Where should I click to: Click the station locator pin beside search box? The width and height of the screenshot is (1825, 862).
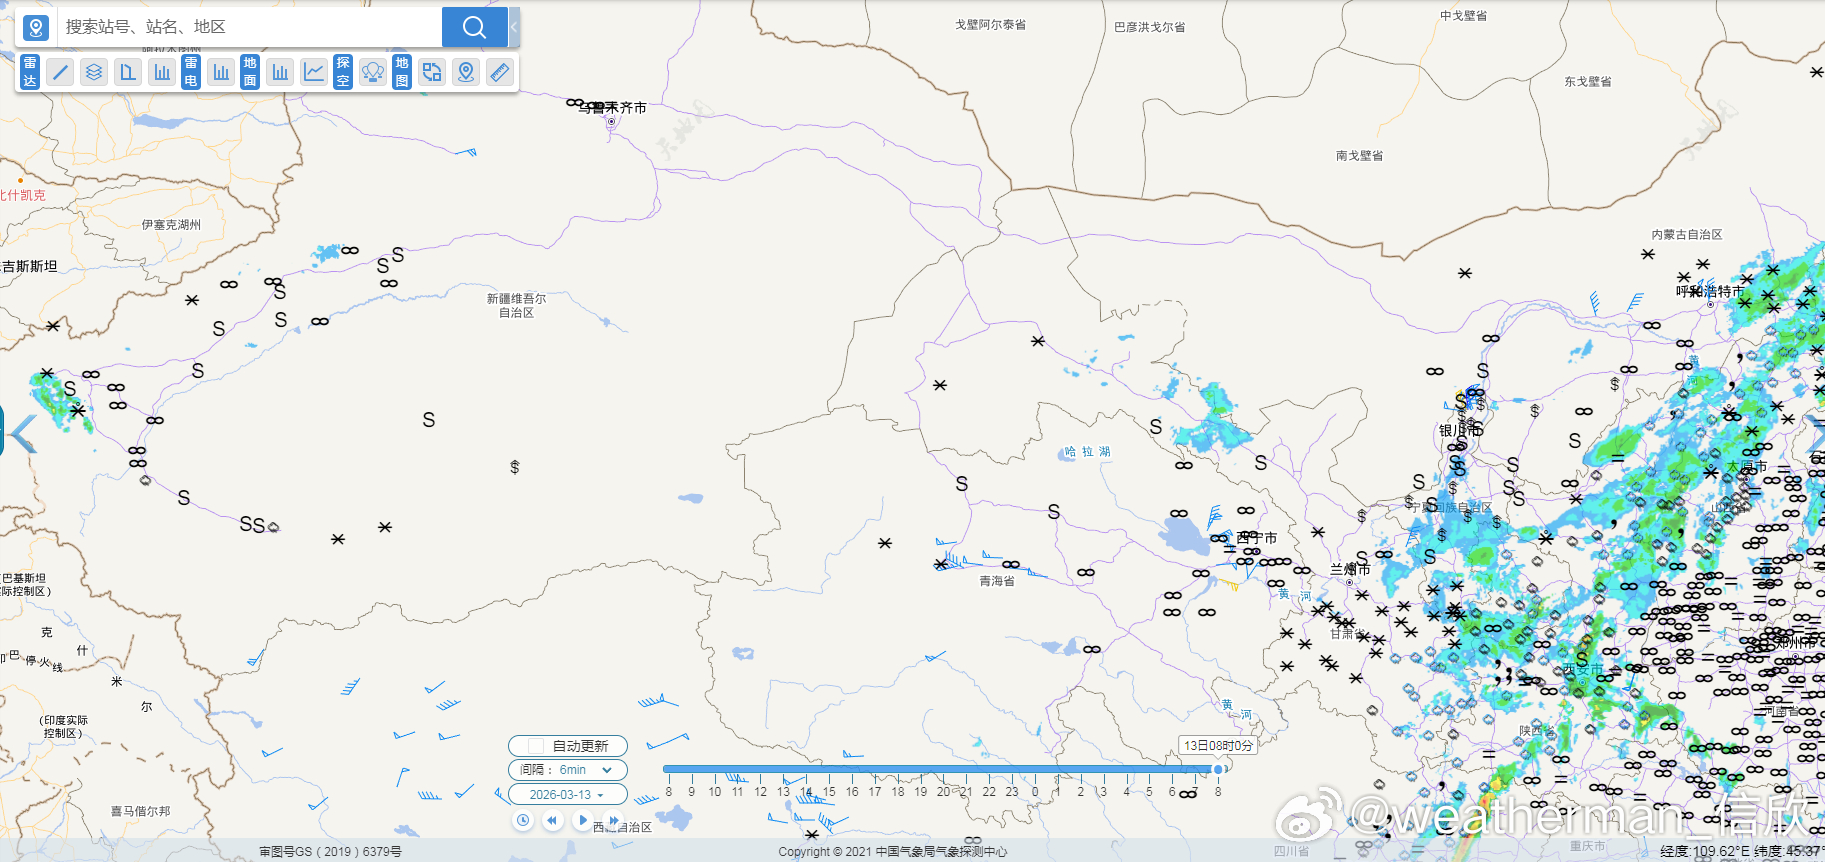pyautogui.click(x=36, y=27)
